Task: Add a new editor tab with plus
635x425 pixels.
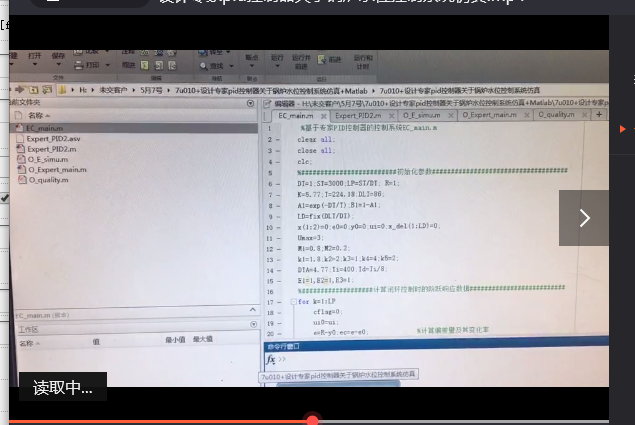Action: click(x=599, y=115)
